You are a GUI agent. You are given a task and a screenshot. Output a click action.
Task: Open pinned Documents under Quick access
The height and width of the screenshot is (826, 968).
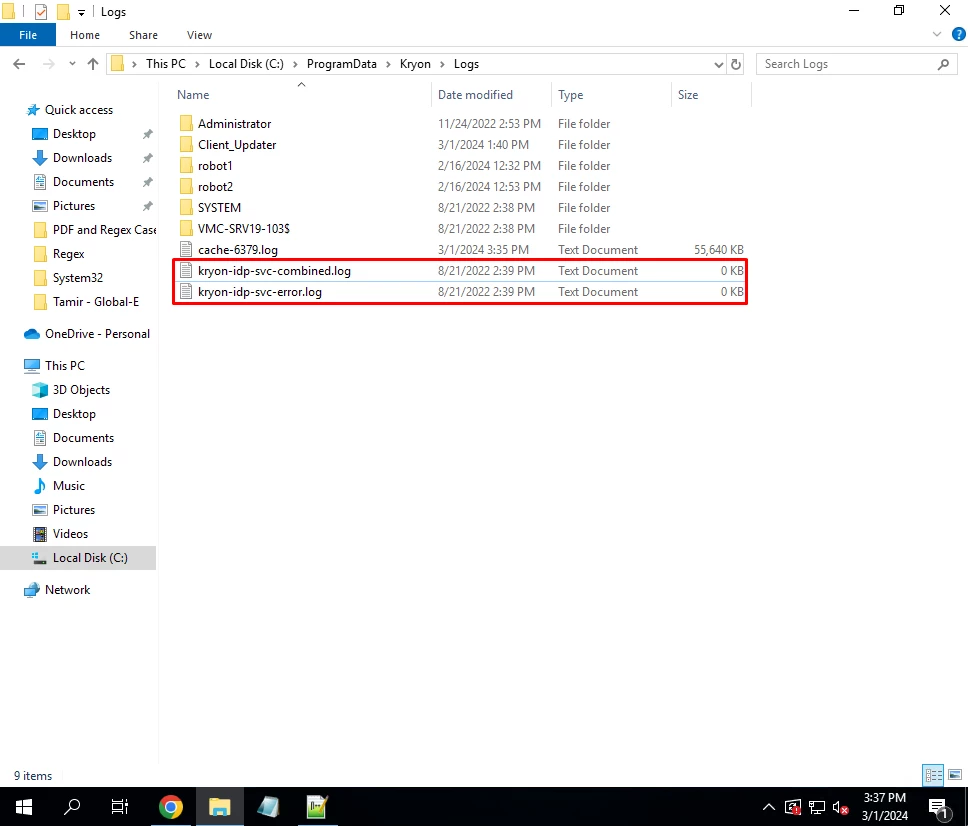83,182
